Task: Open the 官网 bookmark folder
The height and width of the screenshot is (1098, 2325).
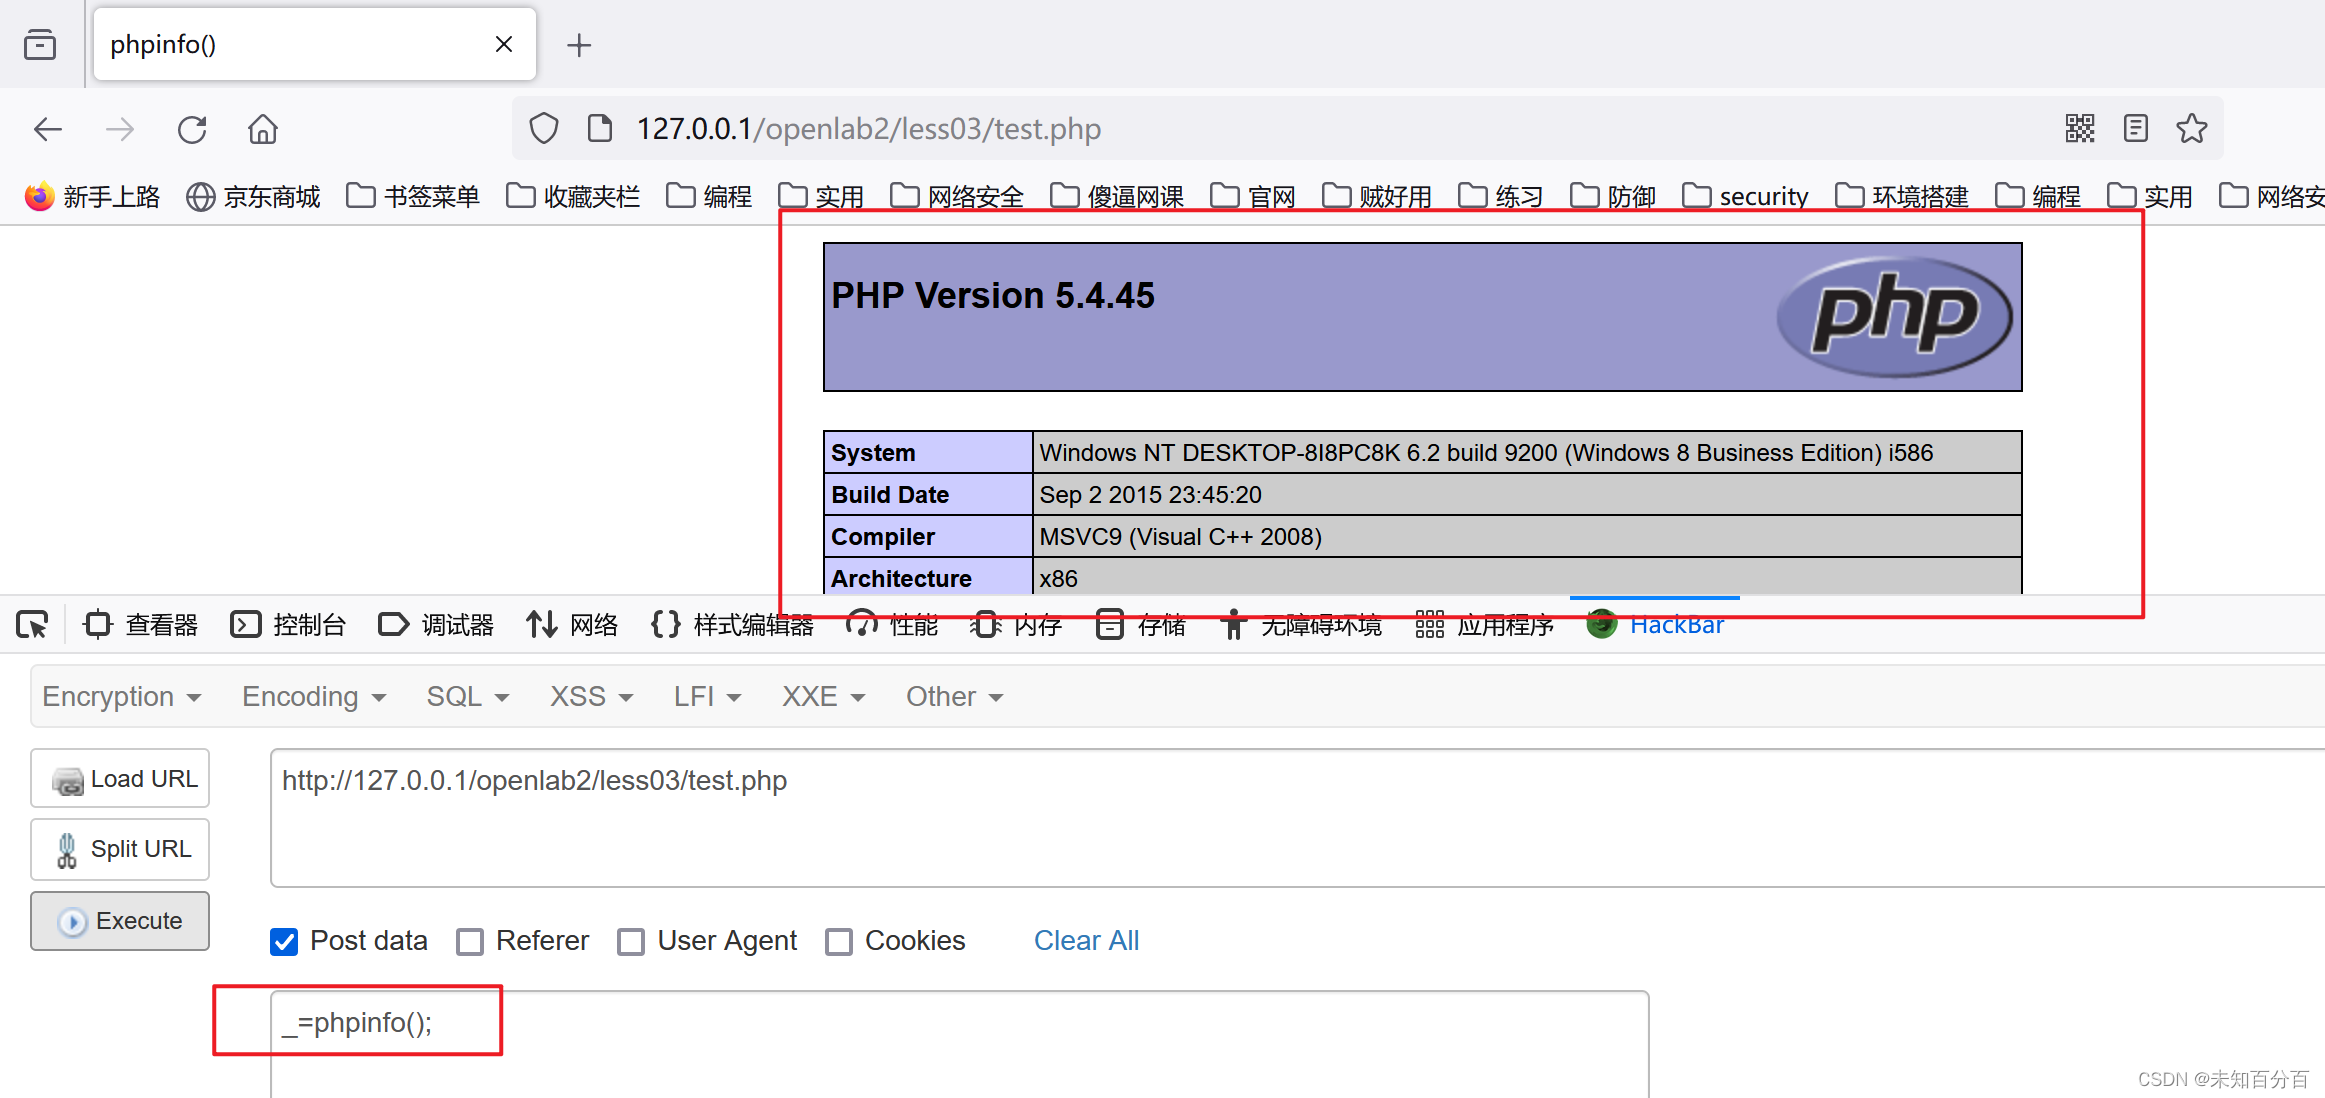Action: (1253, 196)
